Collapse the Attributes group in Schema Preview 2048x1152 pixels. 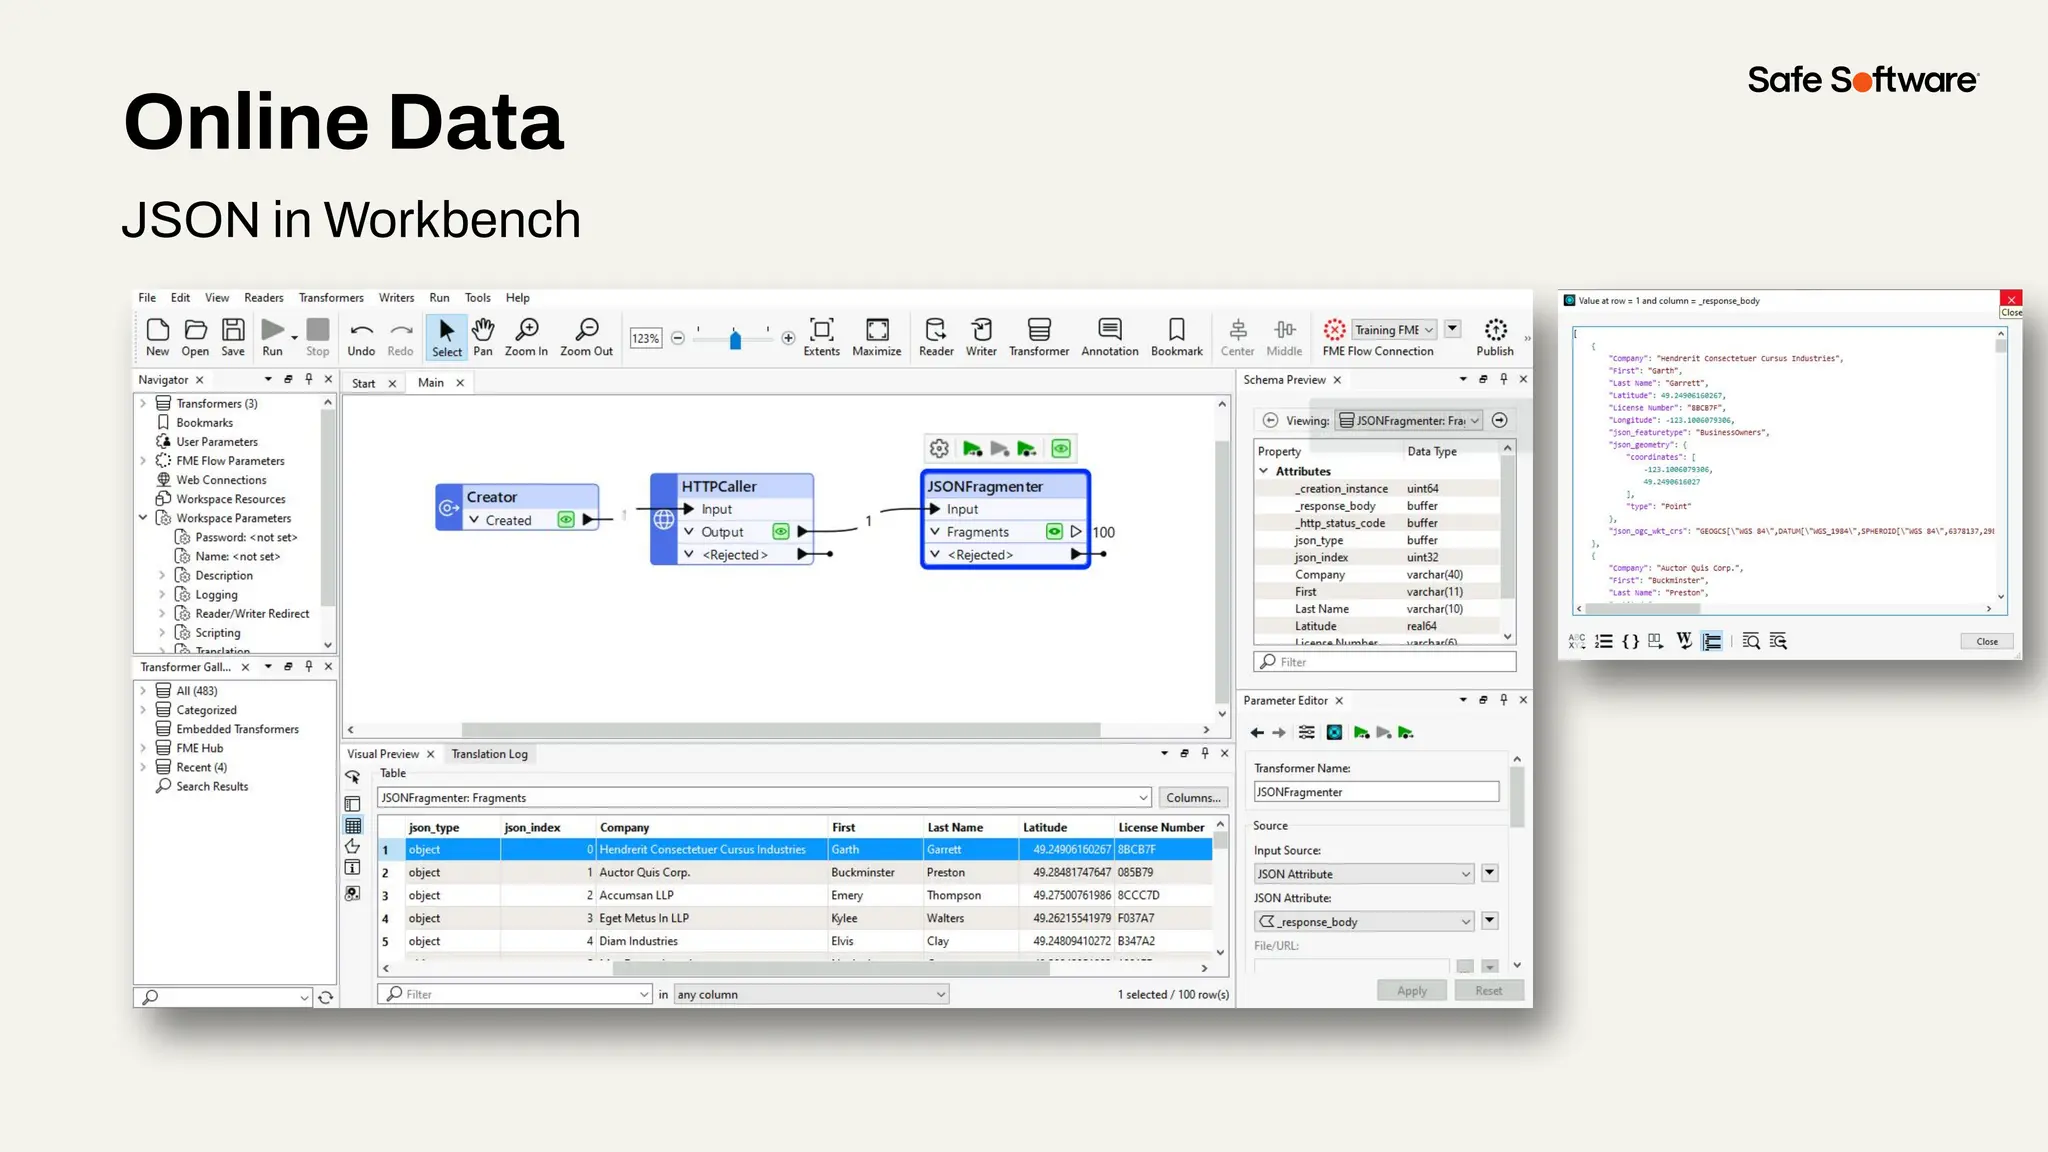point(1264,471)
